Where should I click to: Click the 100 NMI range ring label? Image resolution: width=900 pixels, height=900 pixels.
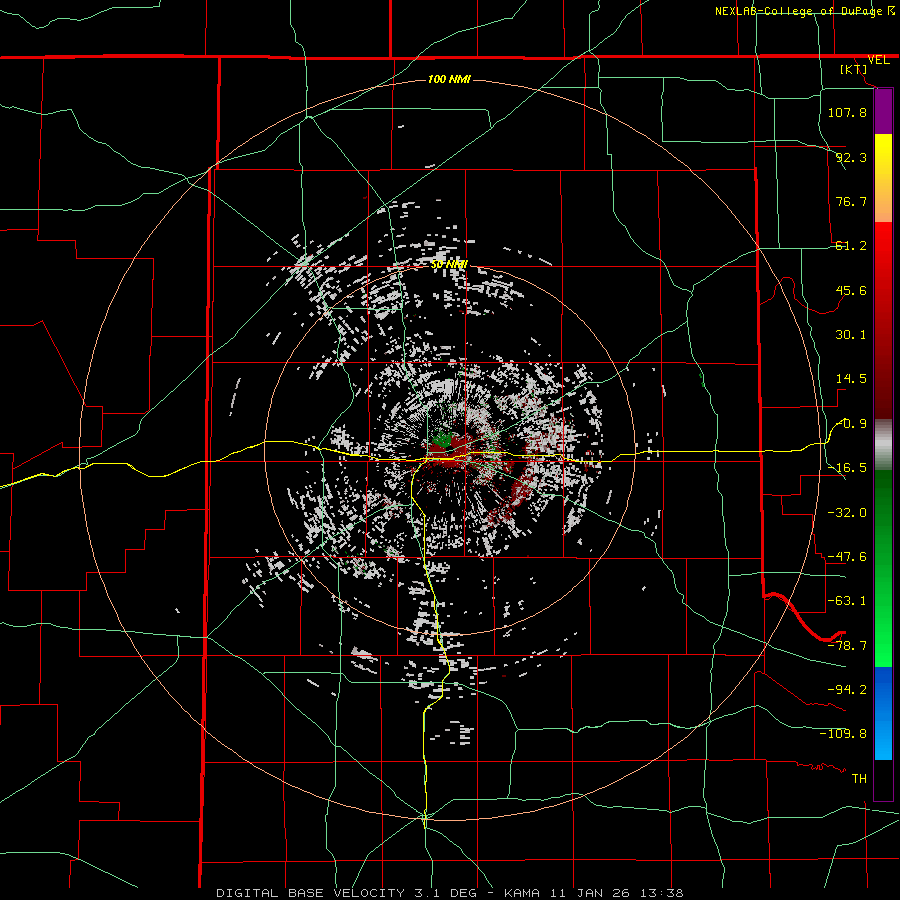pos(449,79)
